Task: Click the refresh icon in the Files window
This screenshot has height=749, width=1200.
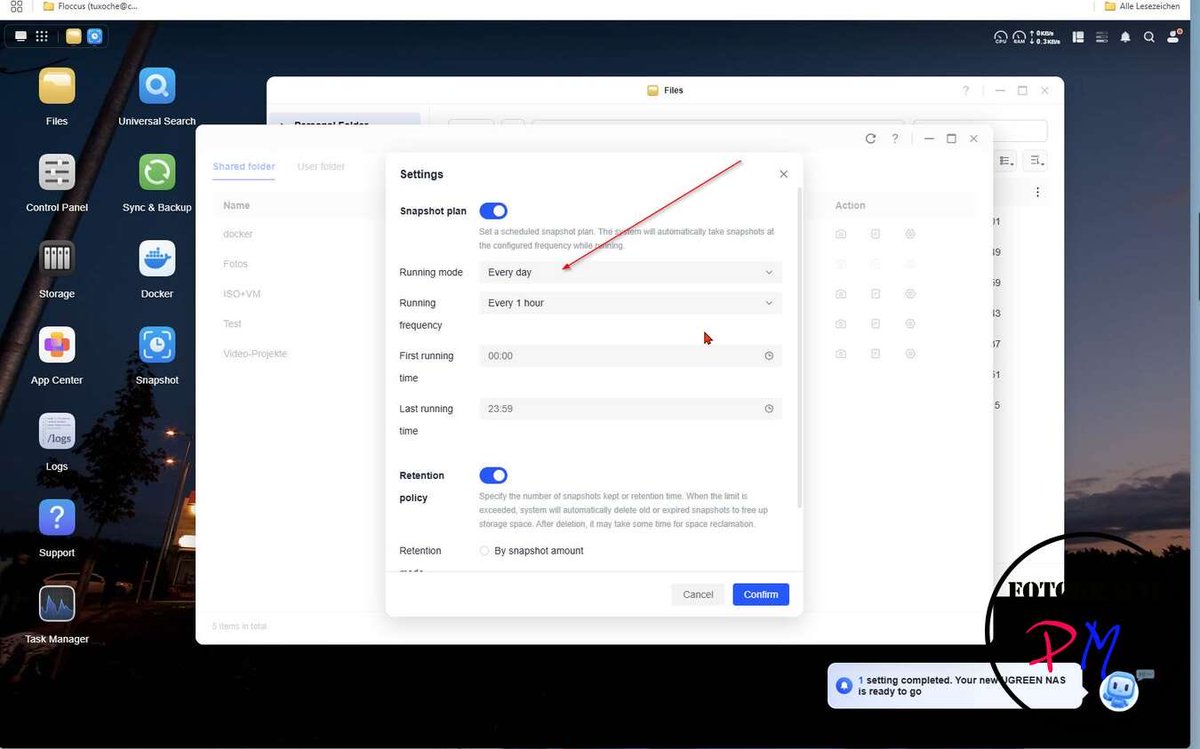Action: tap(870, 139)
